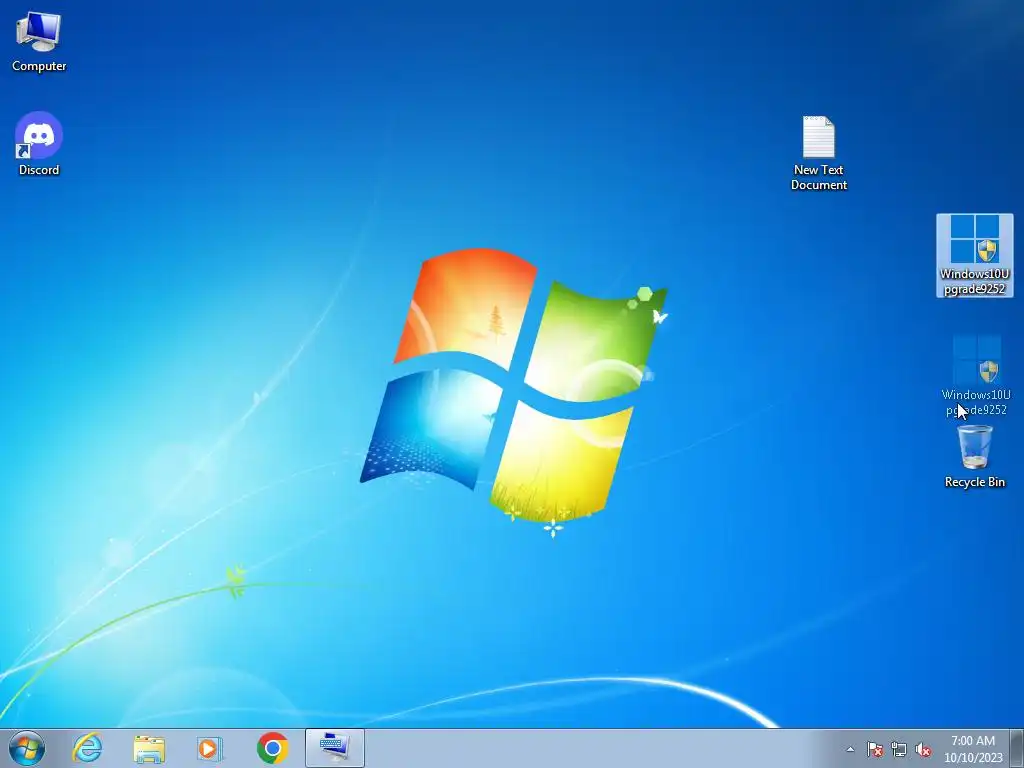
Task: Click the 'Computer' label text
Action: 39,66
